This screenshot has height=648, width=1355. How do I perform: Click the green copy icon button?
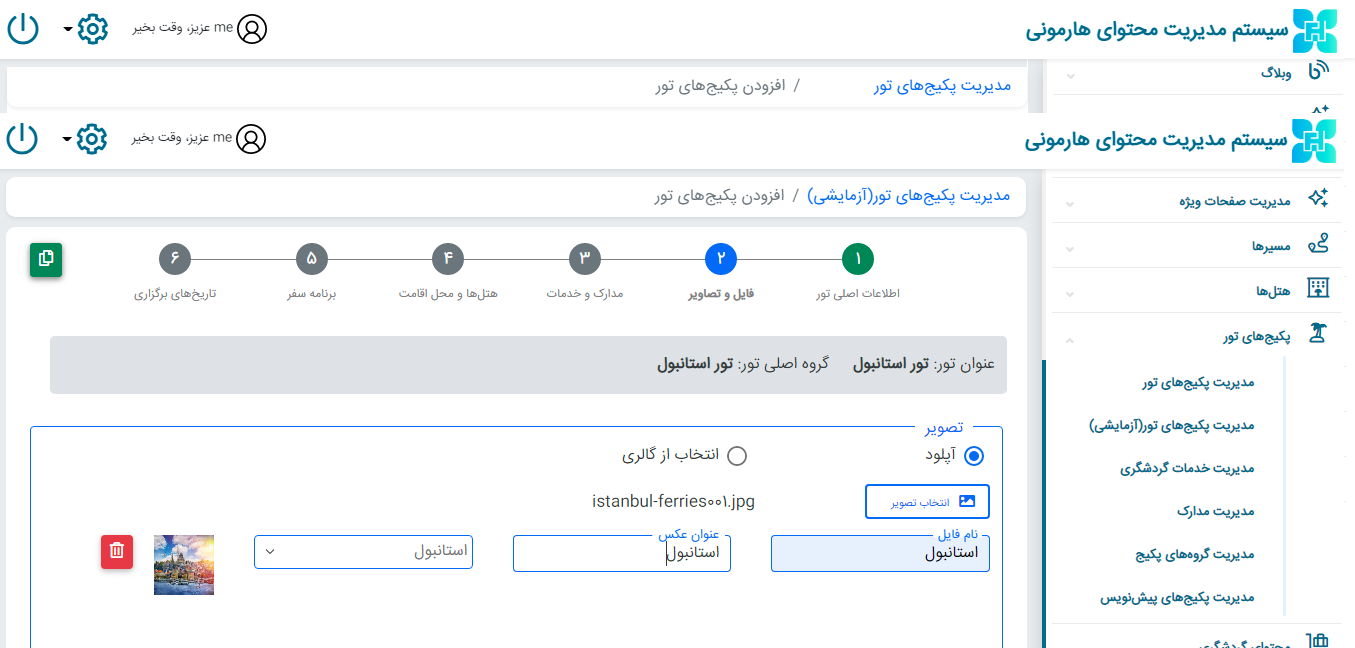click(x=46, y=259)
